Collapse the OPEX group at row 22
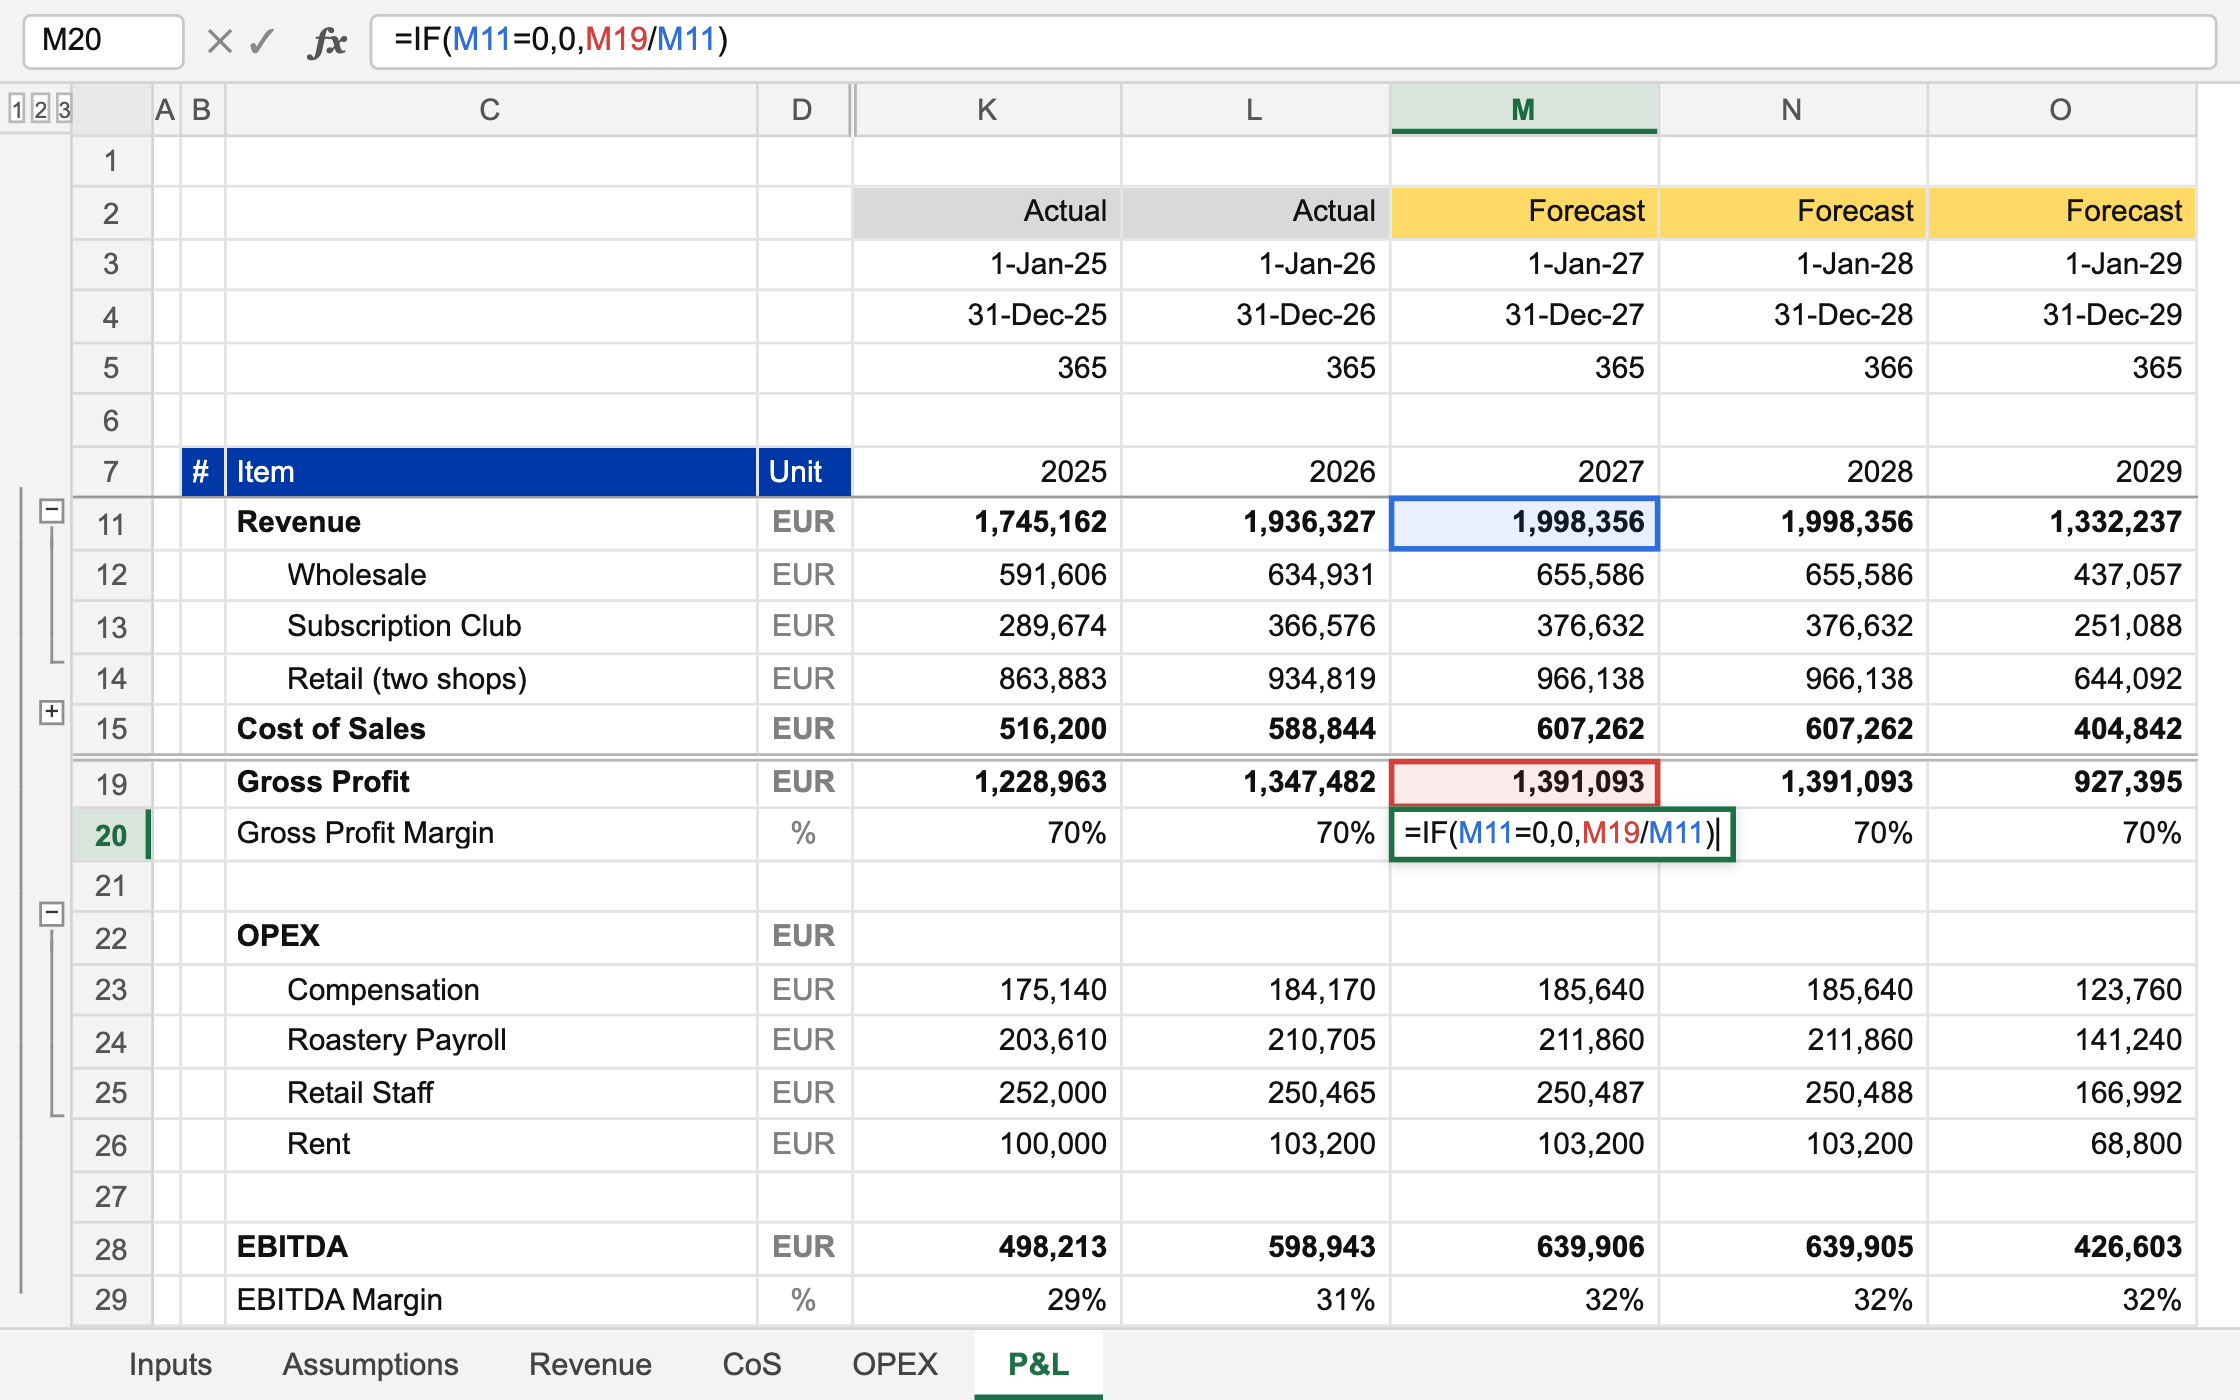The height and width of the screenshot is (1400, 2240). click(x=52, y=914)
